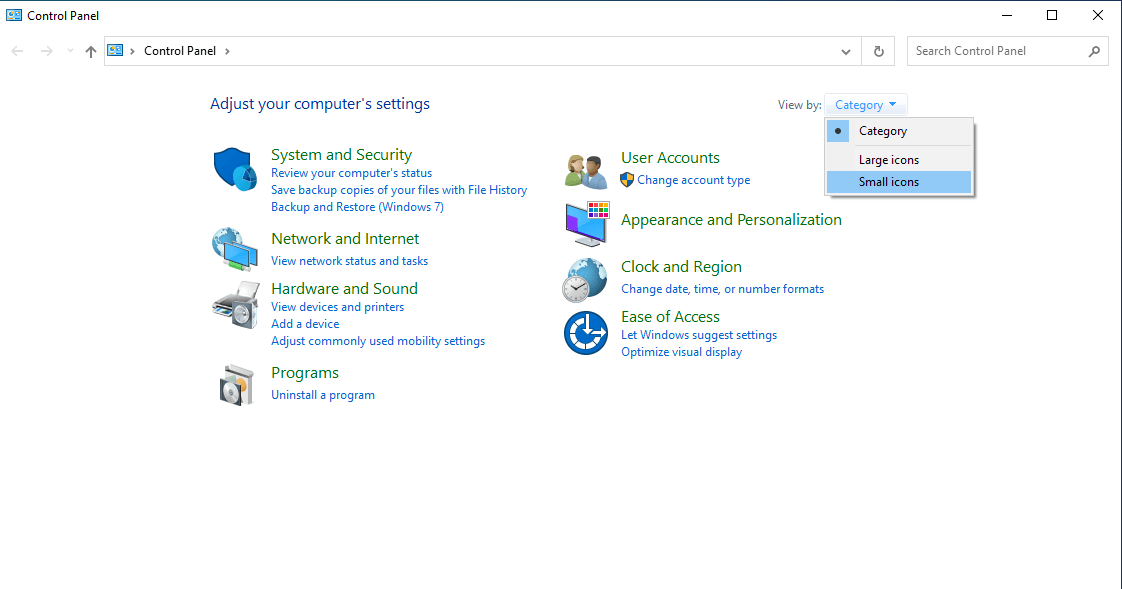The image size is (1122, 589).
Task: Click Let Windows suggest settings
Action: pos(698,334)
